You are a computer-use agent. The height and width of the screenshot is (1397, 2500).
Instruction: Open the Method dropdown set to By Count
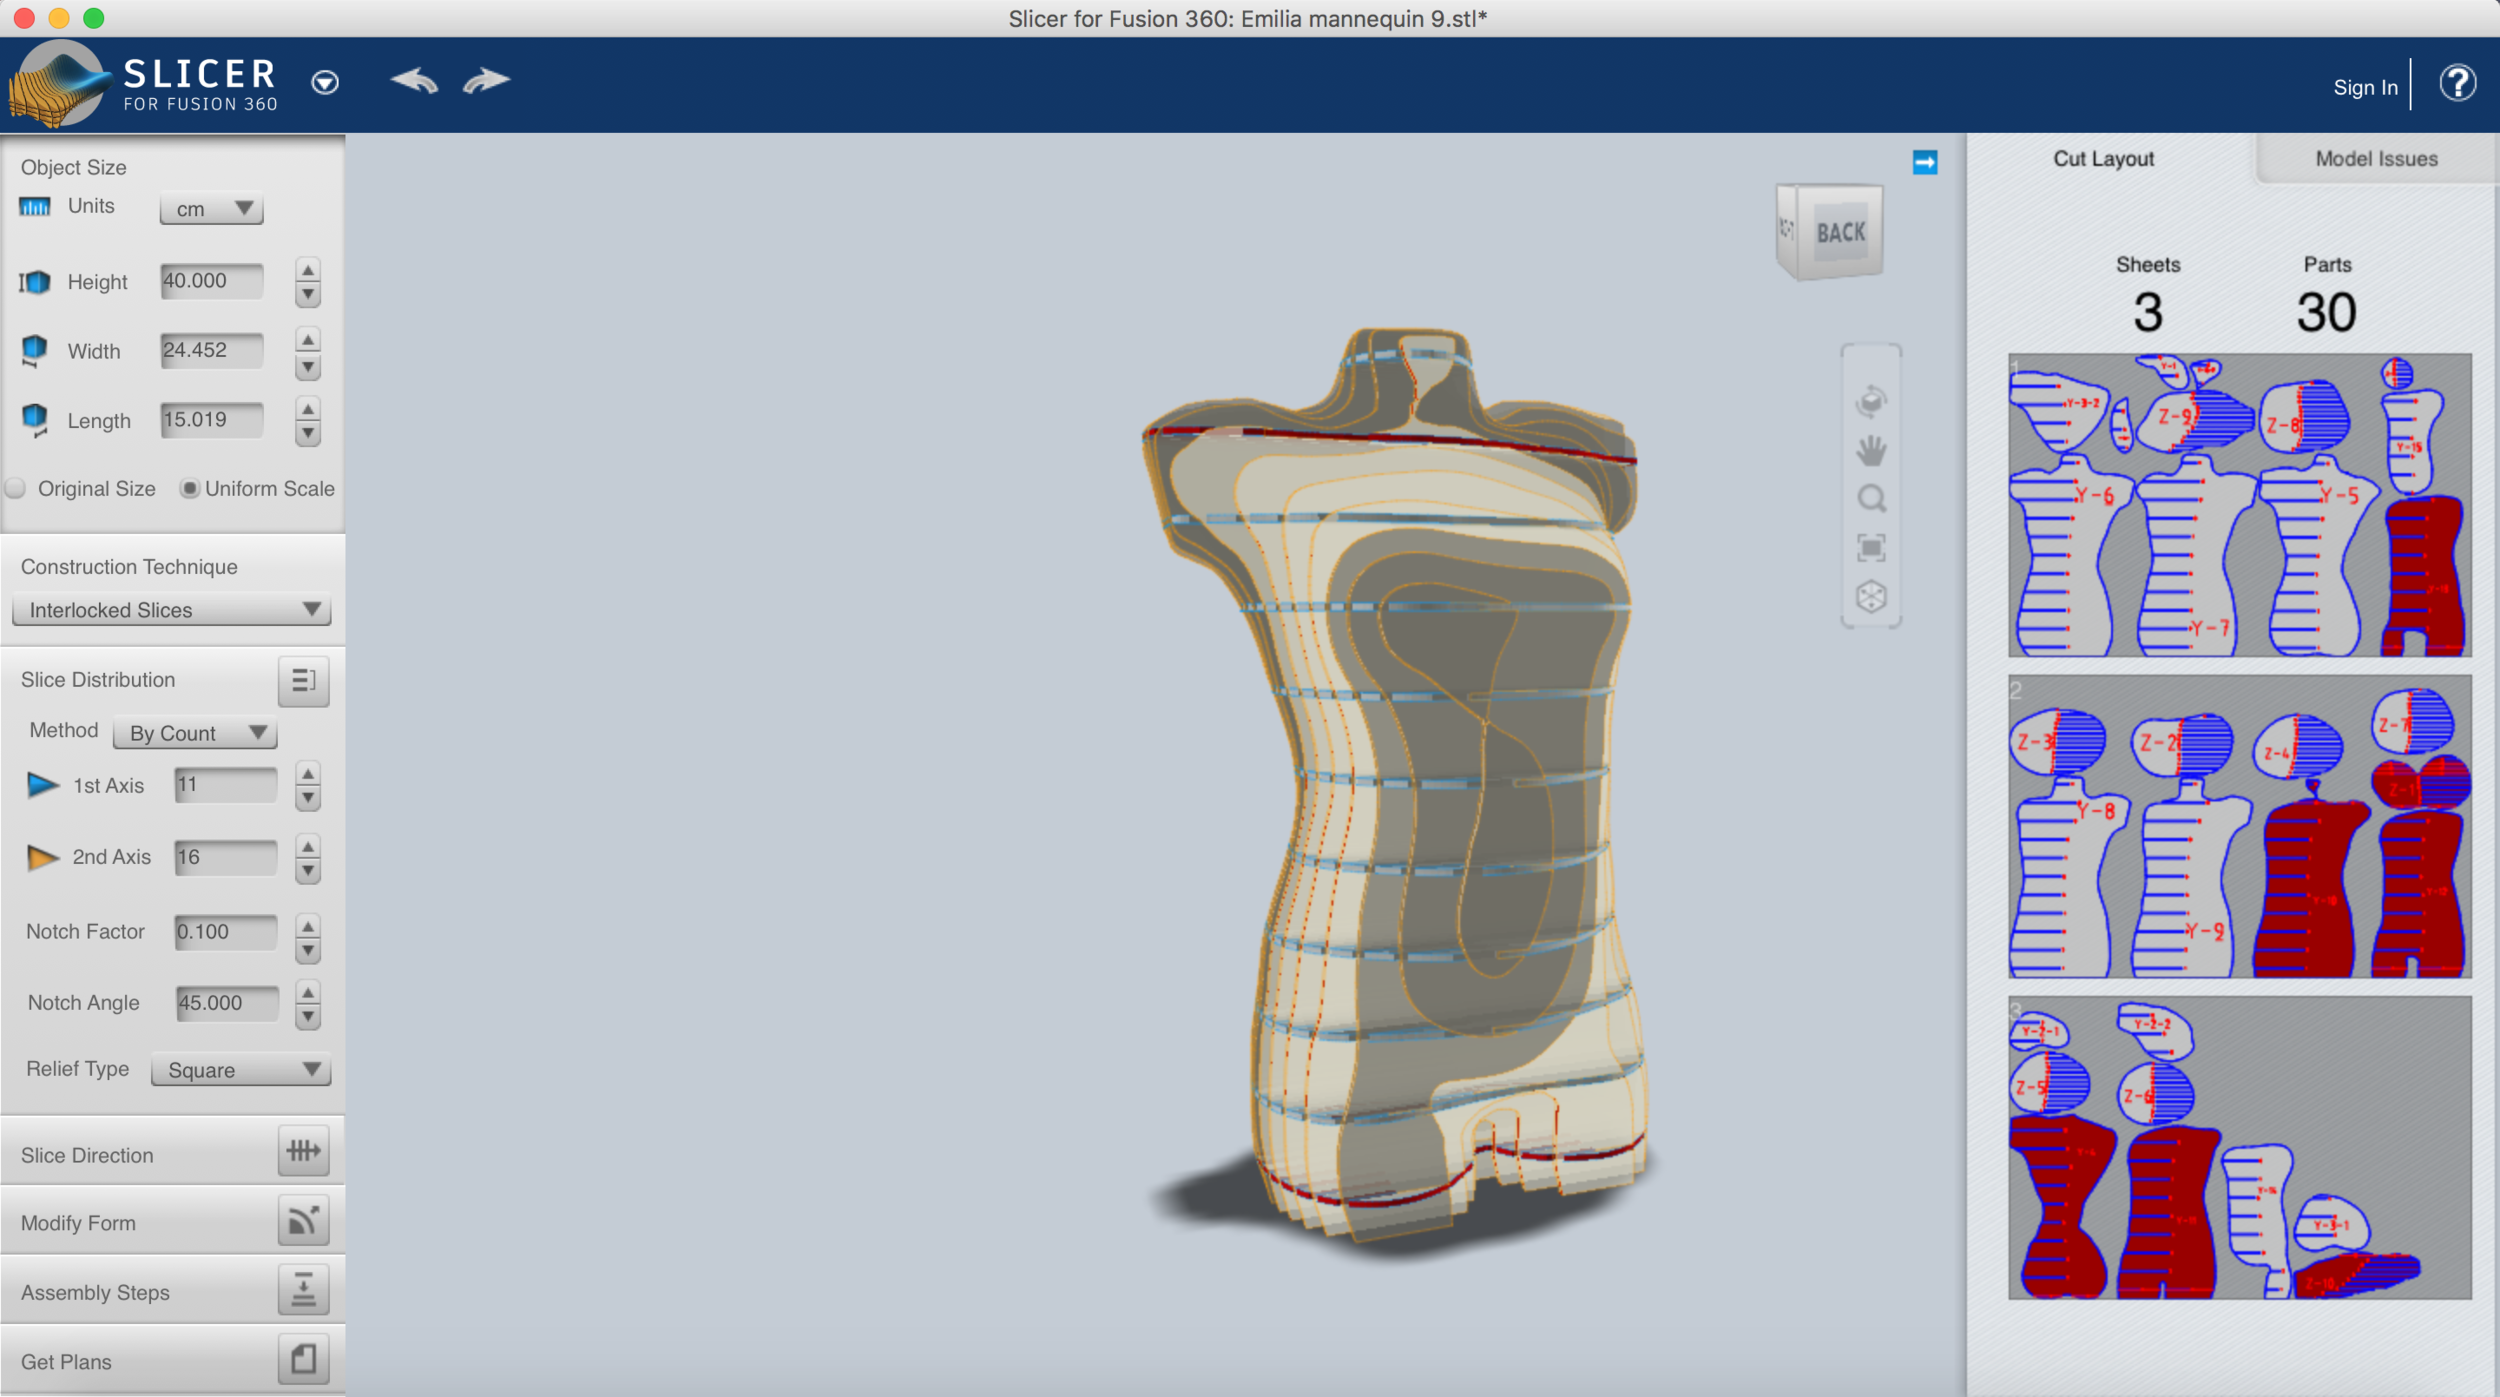click(x=195, y=733)
